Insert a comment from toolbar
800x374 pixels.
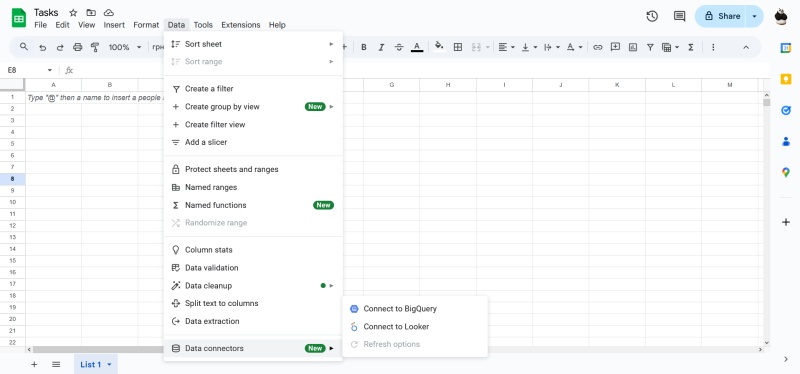coord(615,47)
